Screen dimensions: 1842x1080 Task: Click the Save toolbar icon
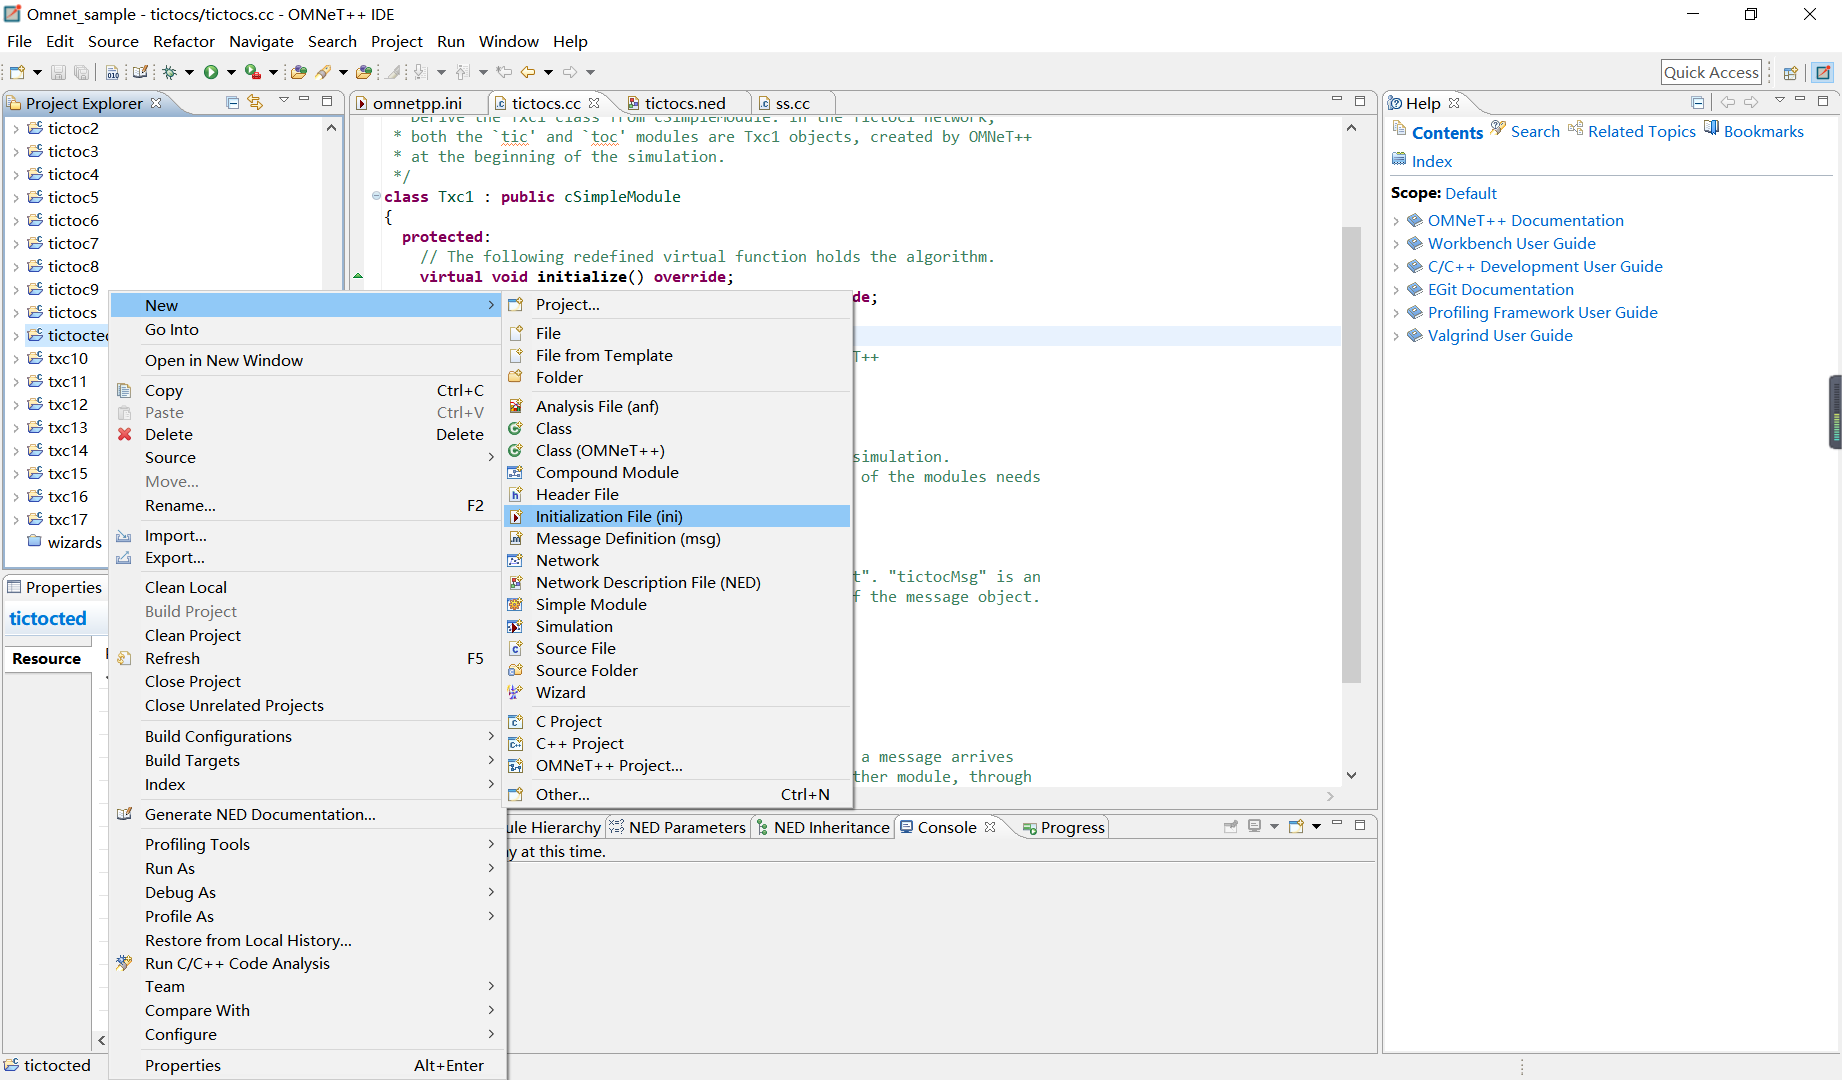point(58,72)
